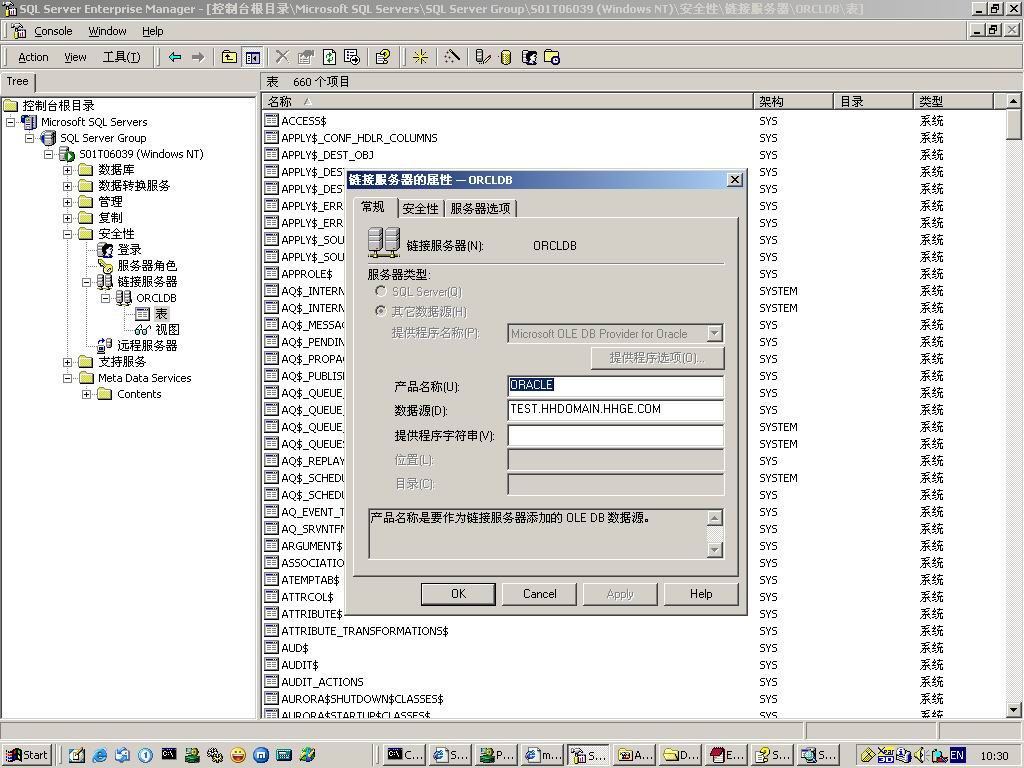Open the 工具(T) menu

click(121, 57)
